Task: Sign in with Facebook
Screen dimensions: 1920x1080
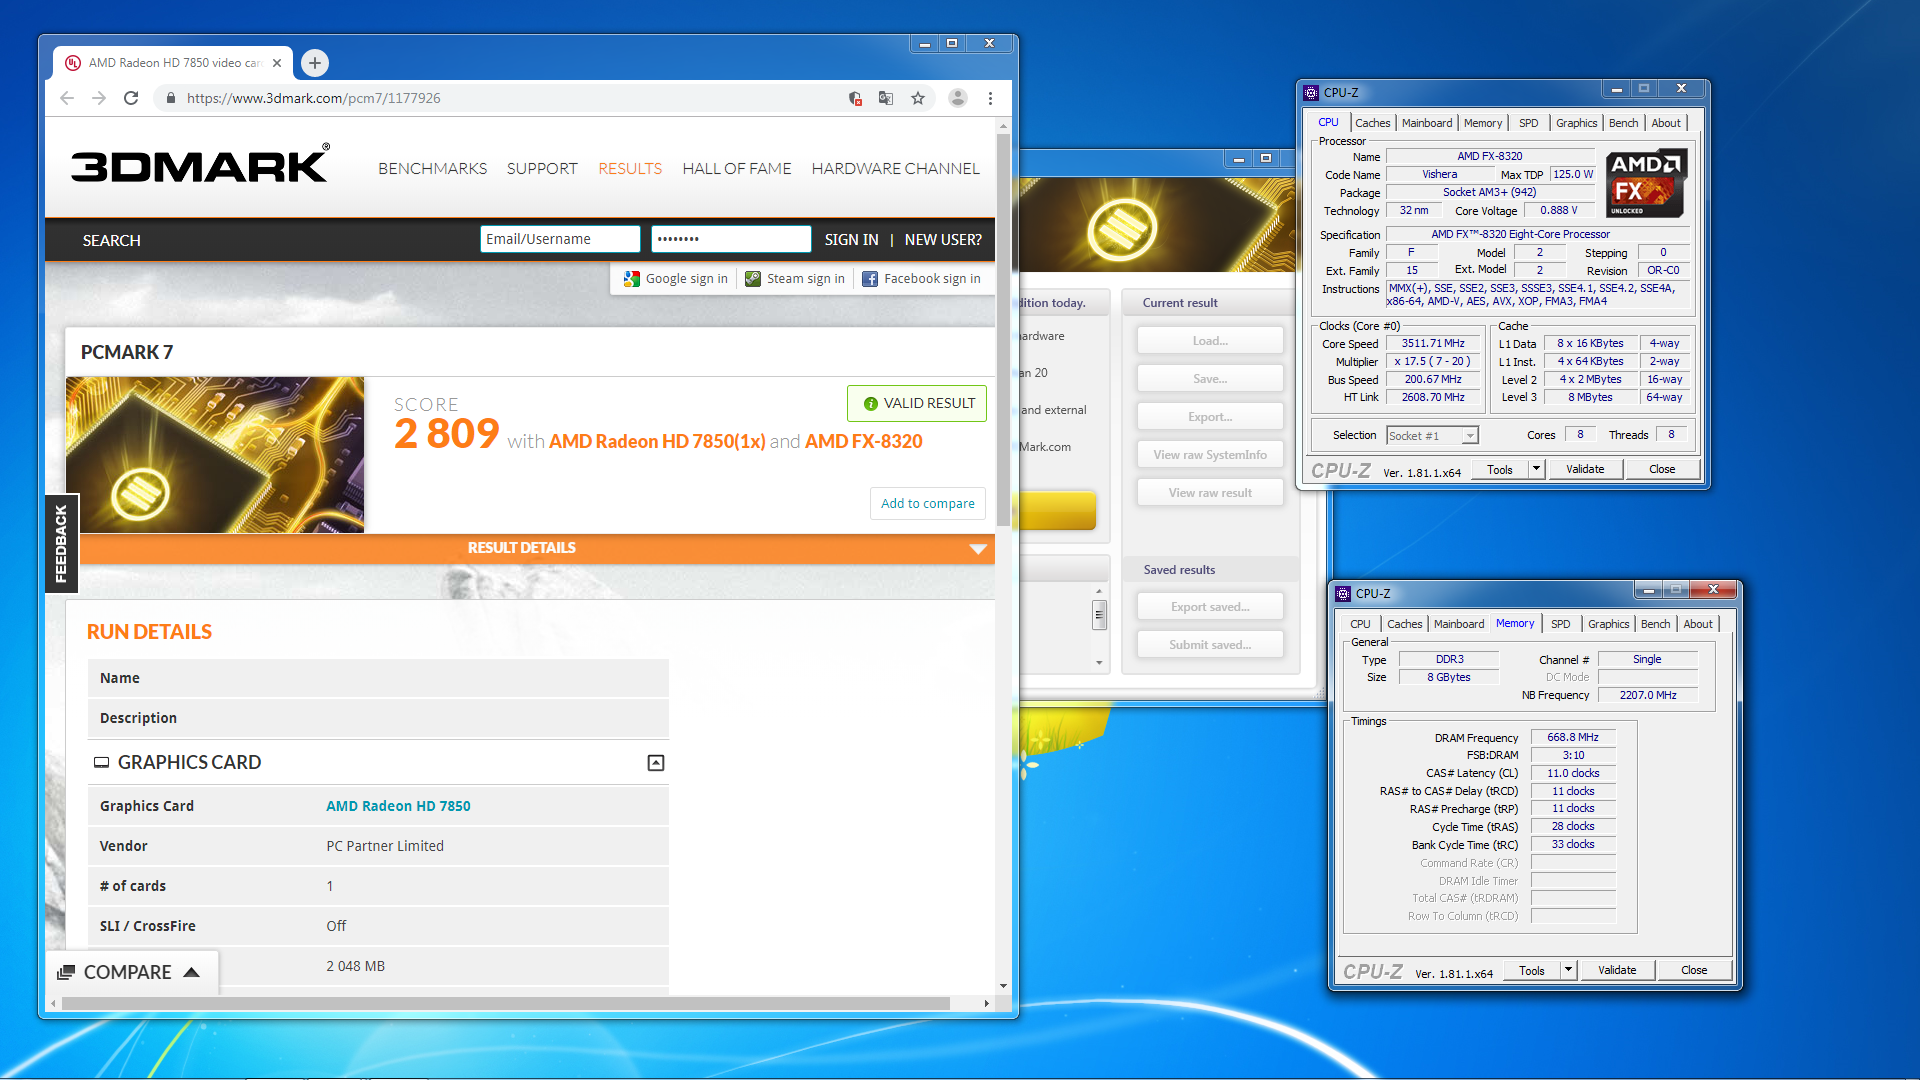Action: (x=921, y=279)
